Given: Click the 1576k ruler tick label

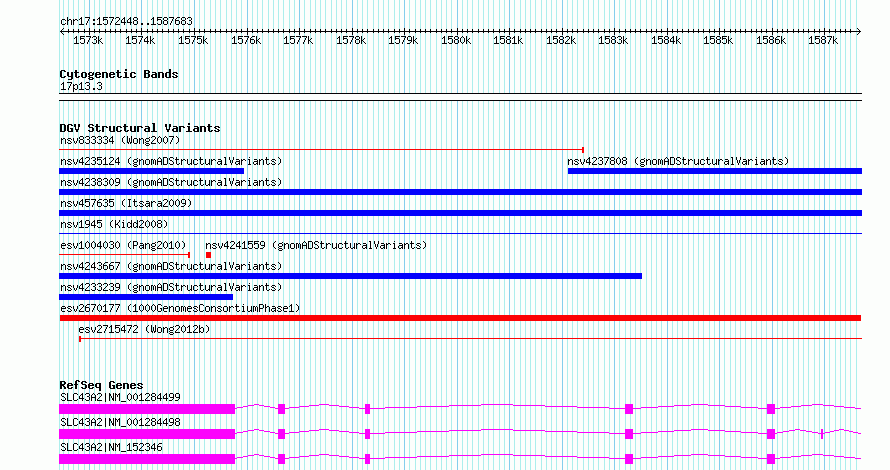Looking at the screenshot, I should (246, 40).
